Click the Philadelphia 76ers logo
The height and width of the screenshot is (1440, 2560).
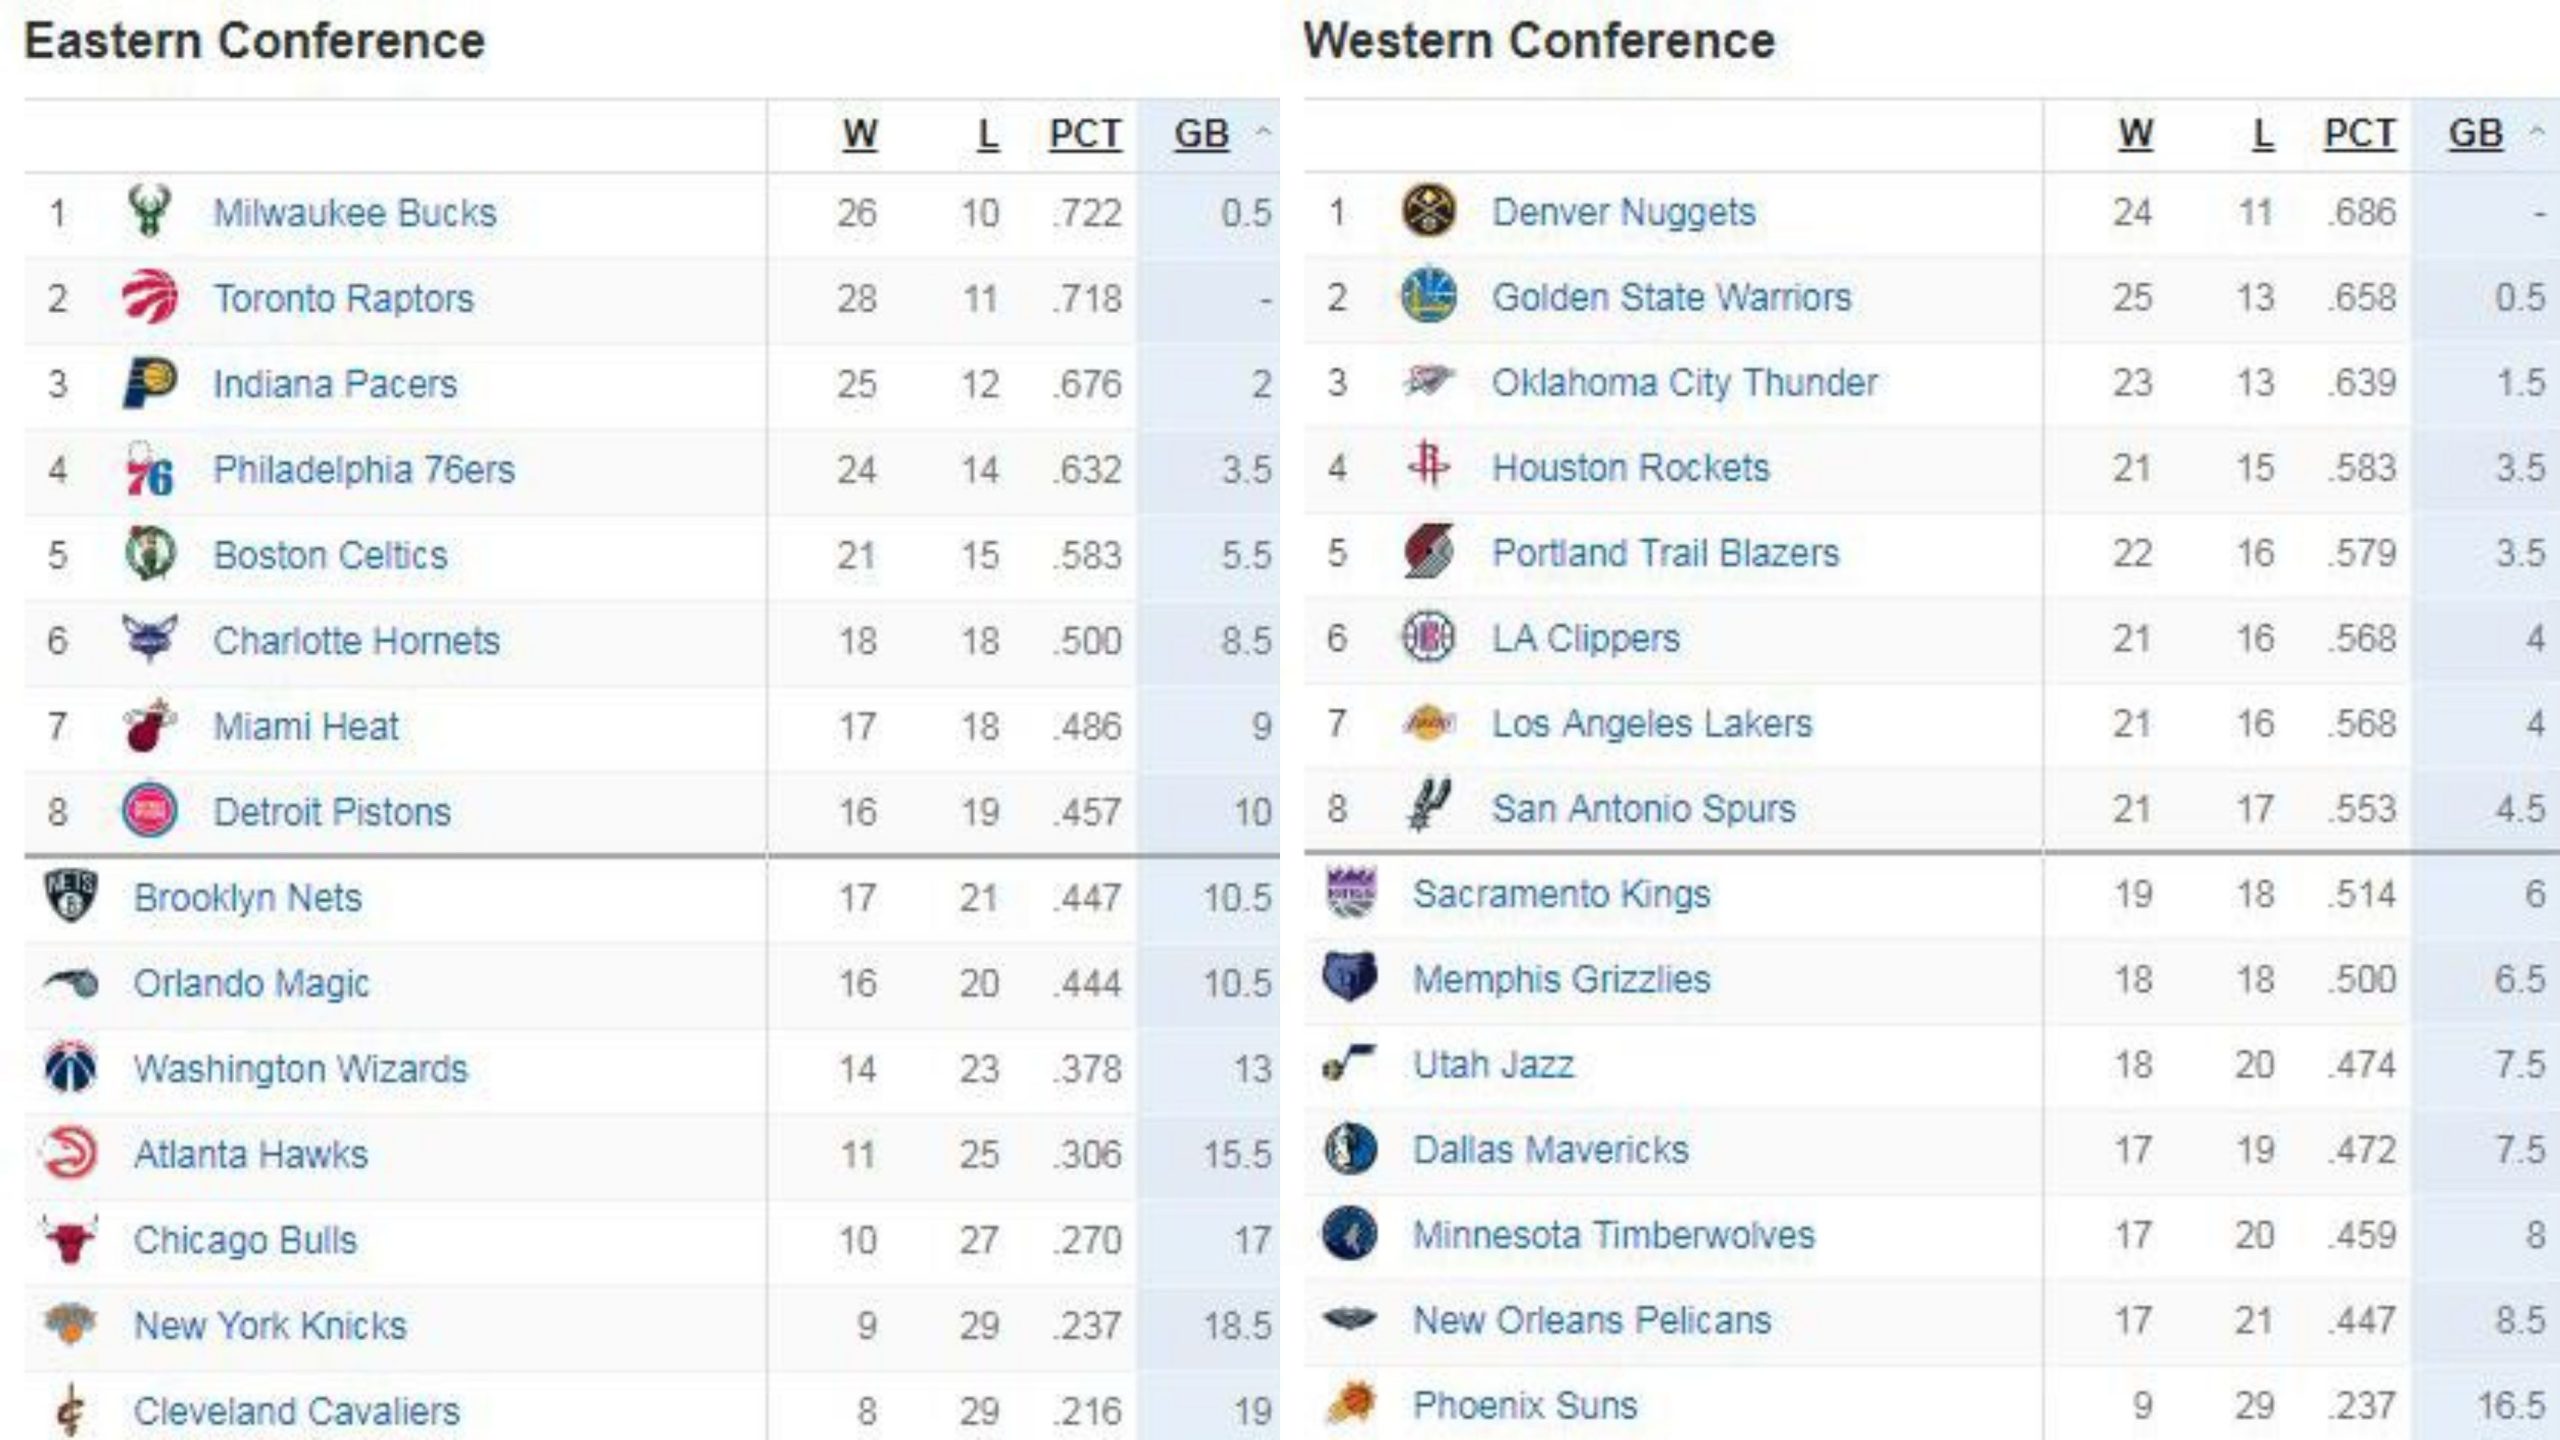coord(150,469)
